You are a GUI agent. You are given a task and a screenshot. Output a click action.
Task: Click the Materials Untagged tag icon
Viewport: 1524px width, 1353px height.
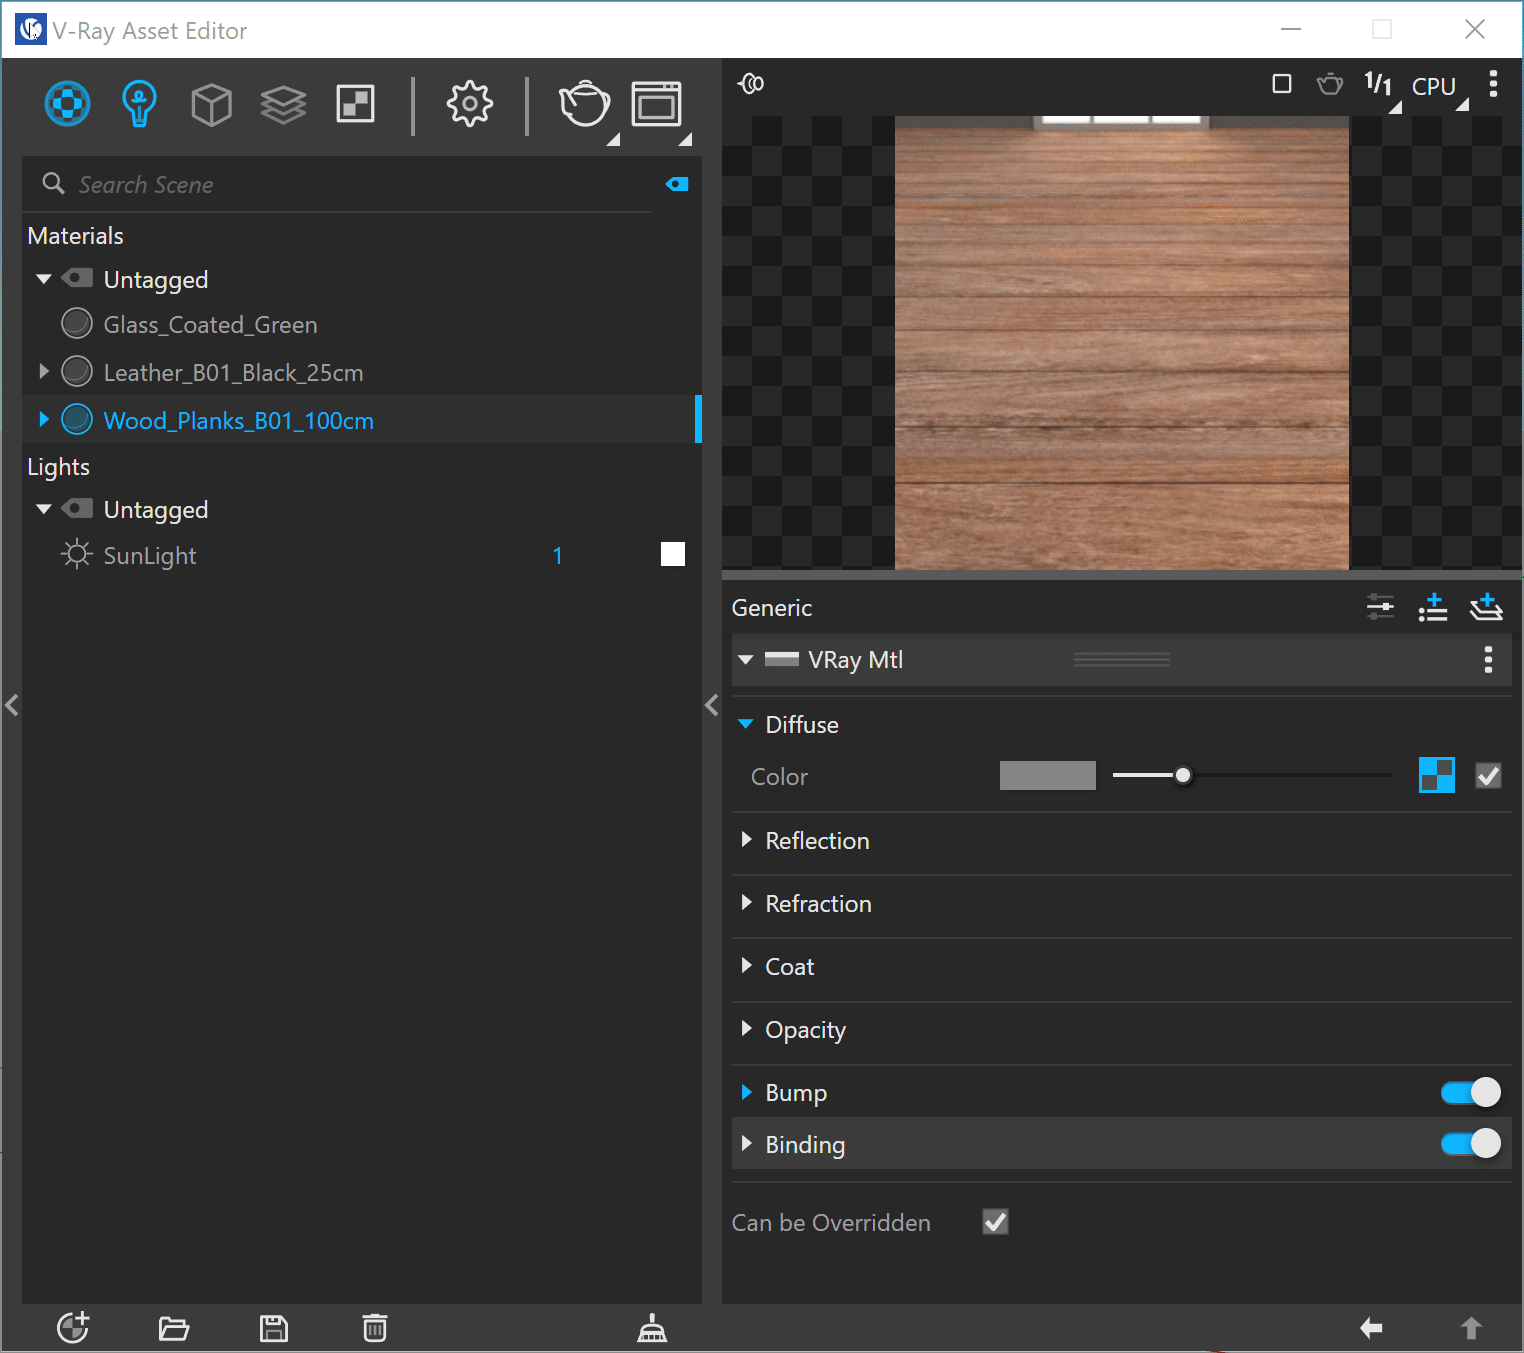point(78,278)
